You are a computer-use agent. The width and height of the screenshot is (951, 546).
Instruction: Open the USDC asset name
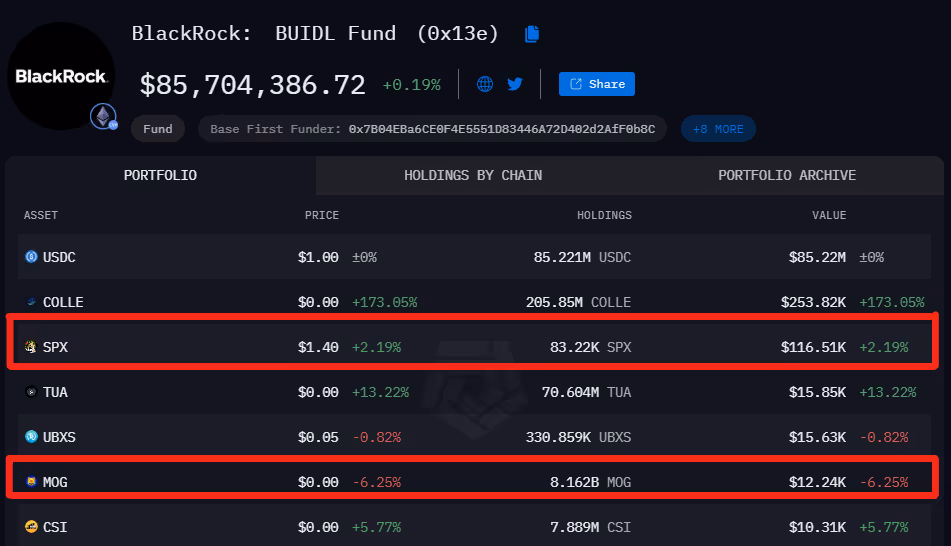click(x=59, y=257)
